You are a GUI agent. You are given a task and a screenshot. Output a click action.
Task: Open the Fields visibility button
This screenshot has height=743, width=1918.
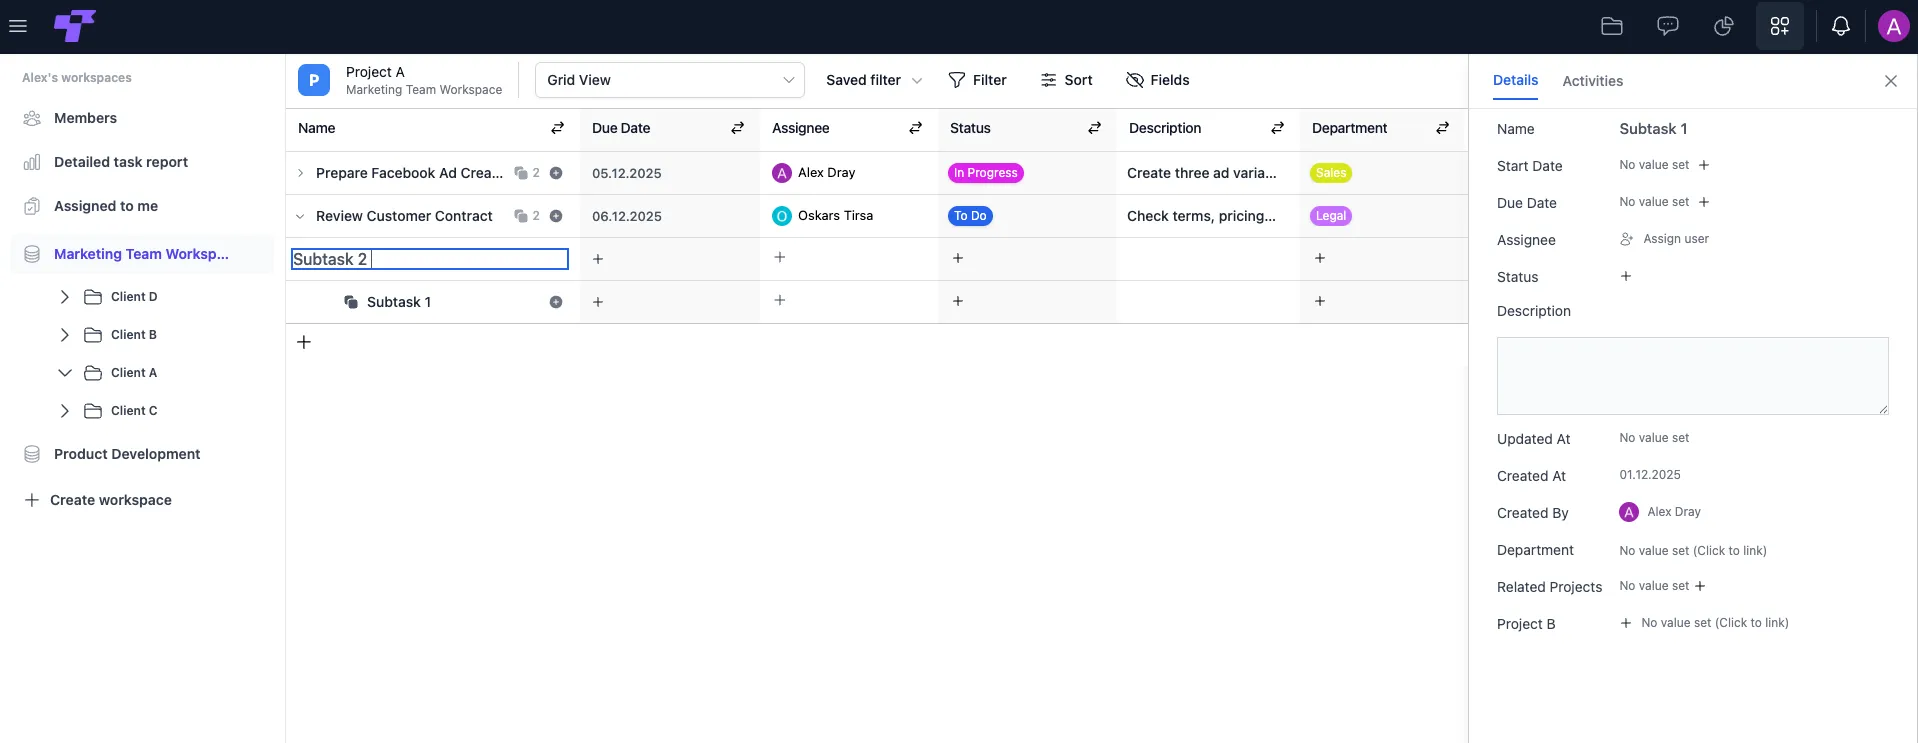pyautogui.click(x=1158, y=80)
